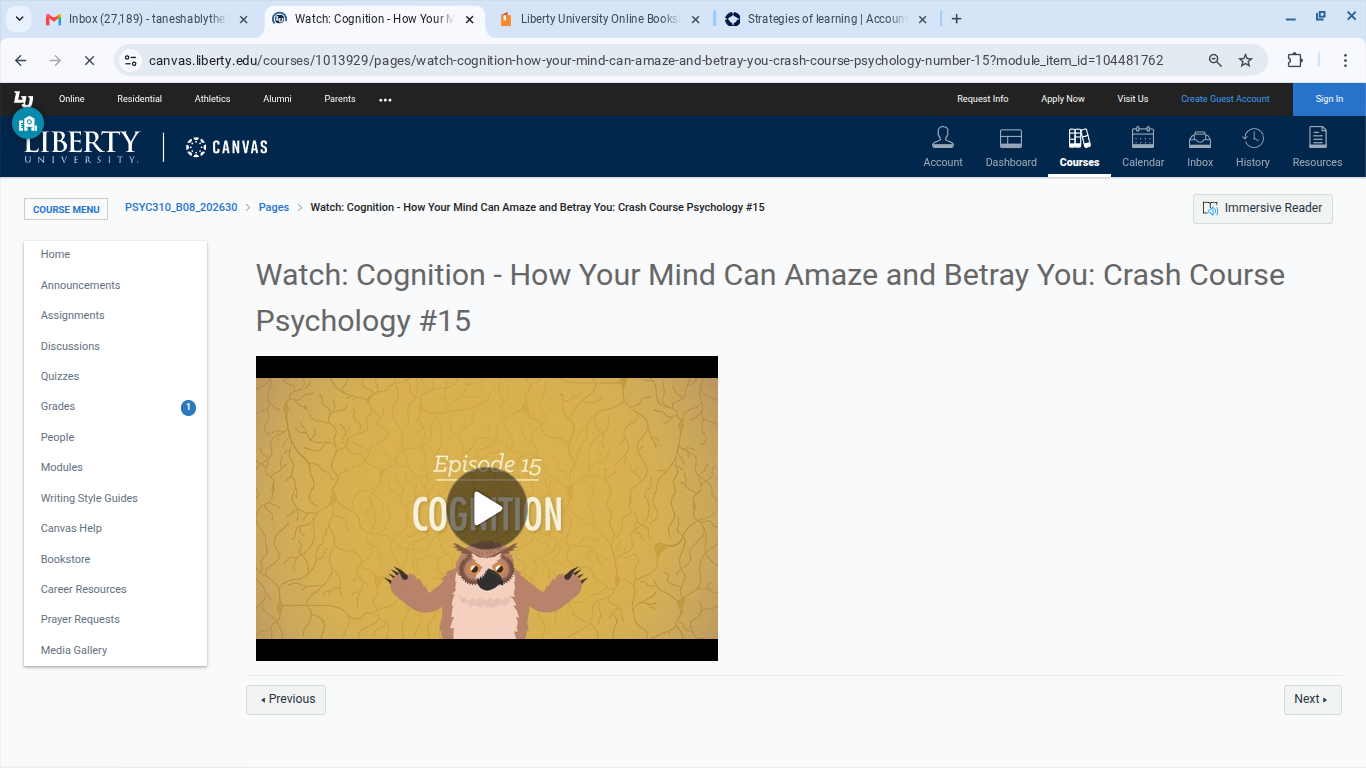Toggle the Course Menu button
Screen dimensions: 1366x768
tap(66, 209)
